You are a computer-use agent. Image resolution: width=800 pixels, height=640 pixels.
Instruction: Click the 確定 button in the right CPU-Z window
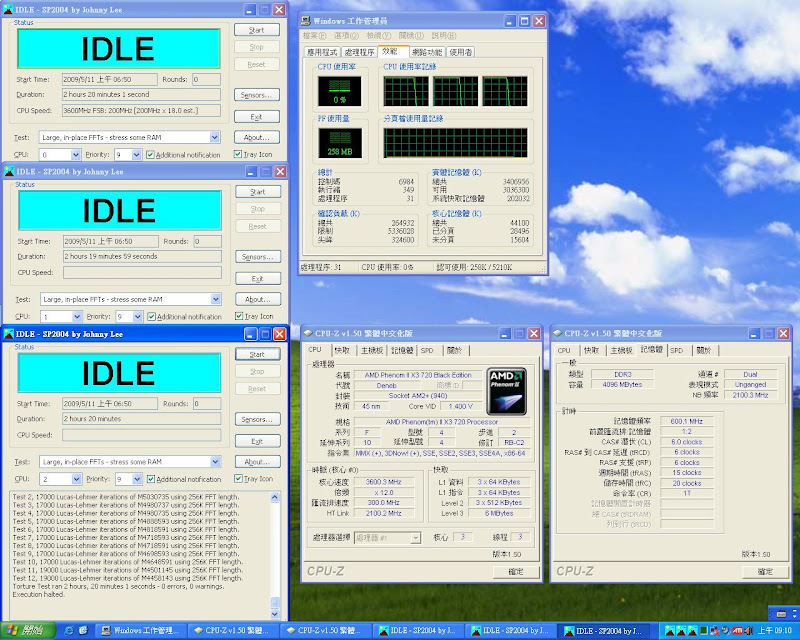765,571
